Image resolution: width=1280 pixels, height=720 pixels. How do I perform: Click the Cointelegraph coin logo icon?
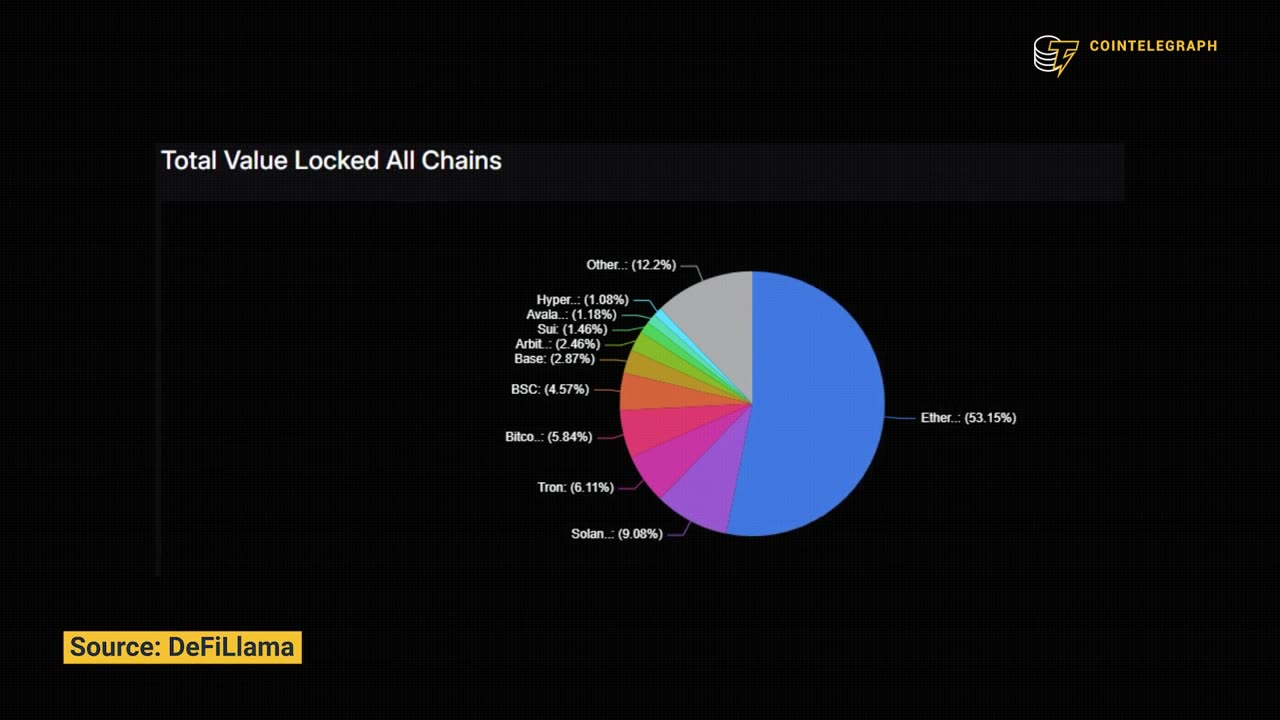(1056, 56)
